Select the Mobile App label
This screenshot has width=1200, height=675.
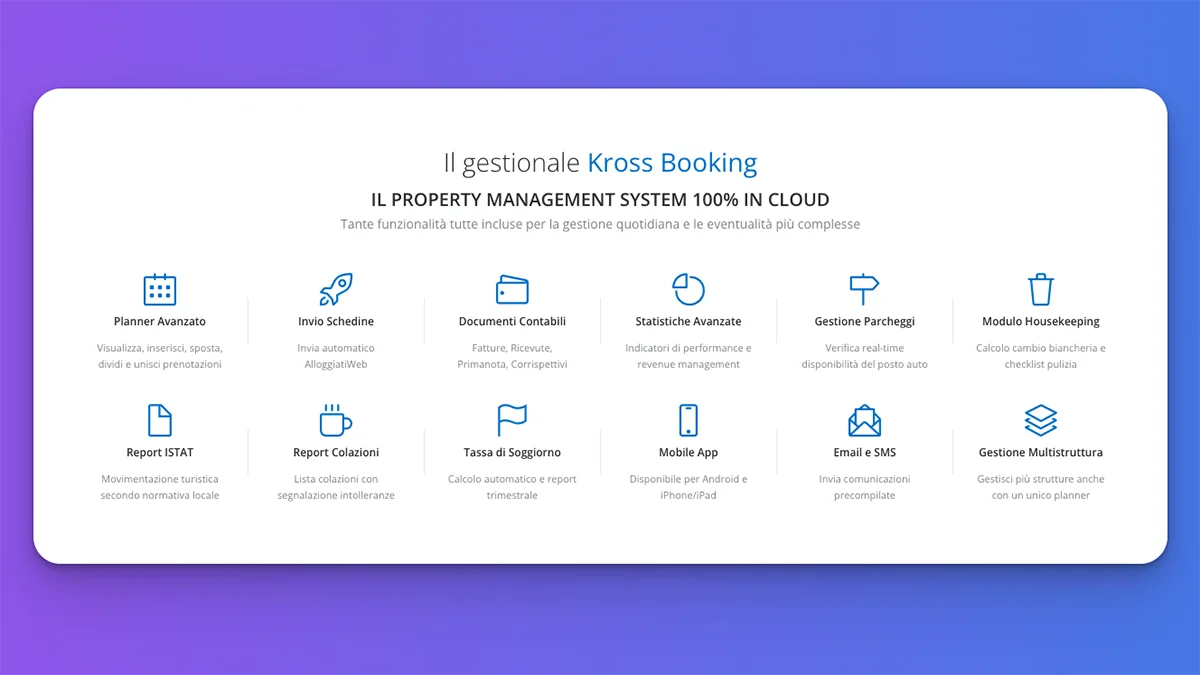[688, 453]
